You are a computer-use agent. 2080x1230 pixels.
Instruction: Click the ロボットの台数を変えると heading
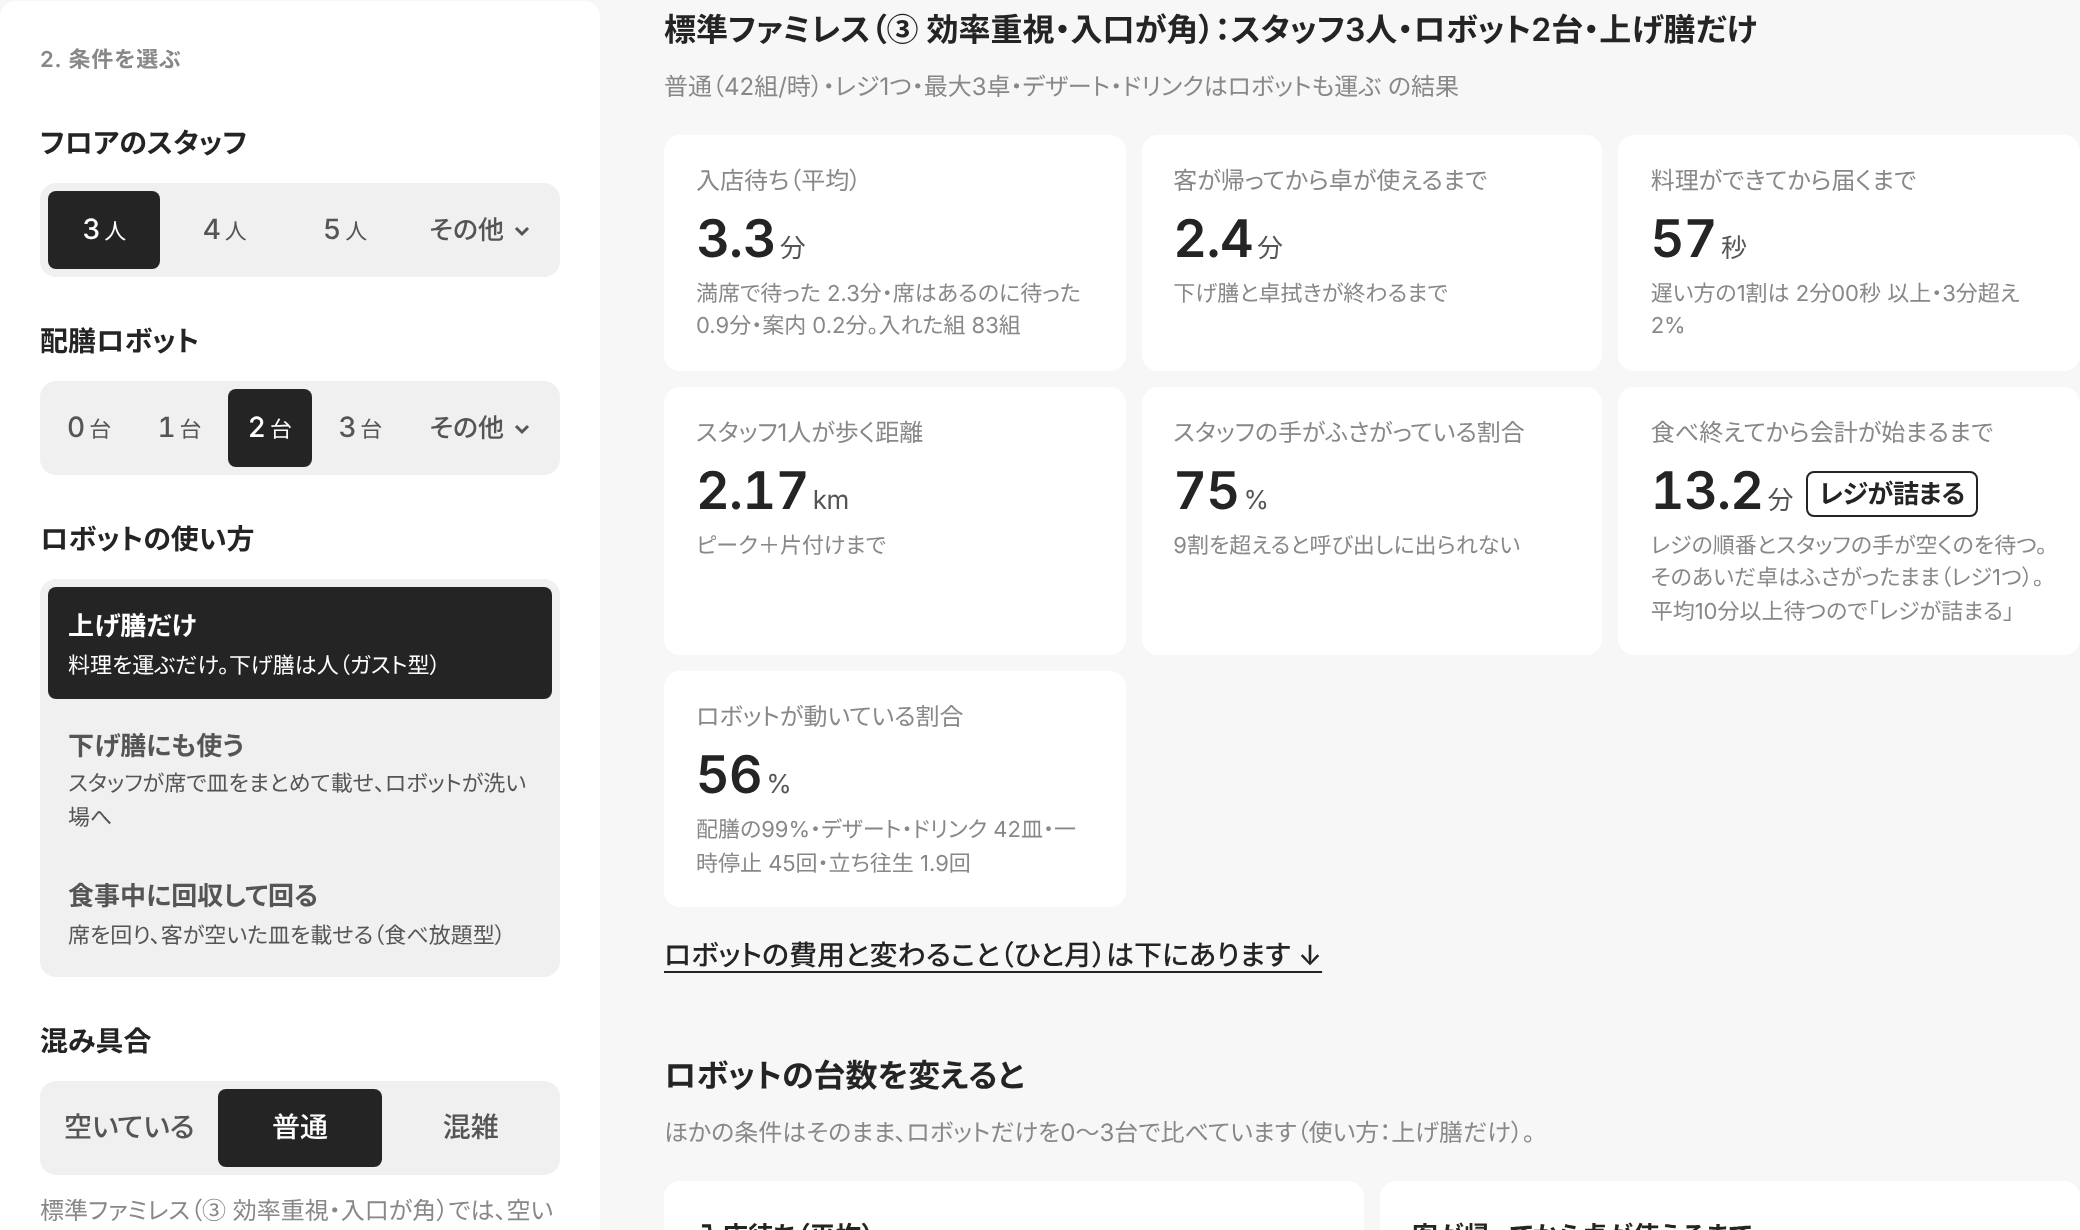[845, 1076]
